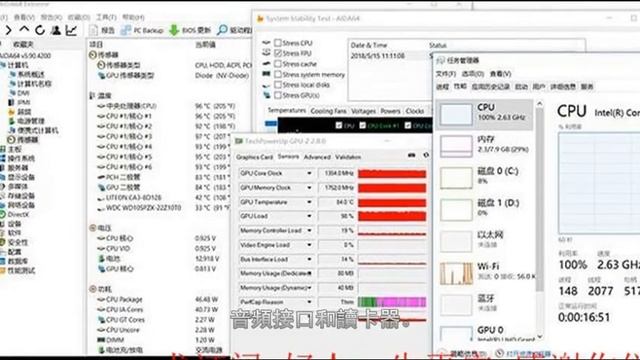640x360 pixels.
Task: Toggle CPU Core #1 graph legend checkbox
Action: coord(362,126)
